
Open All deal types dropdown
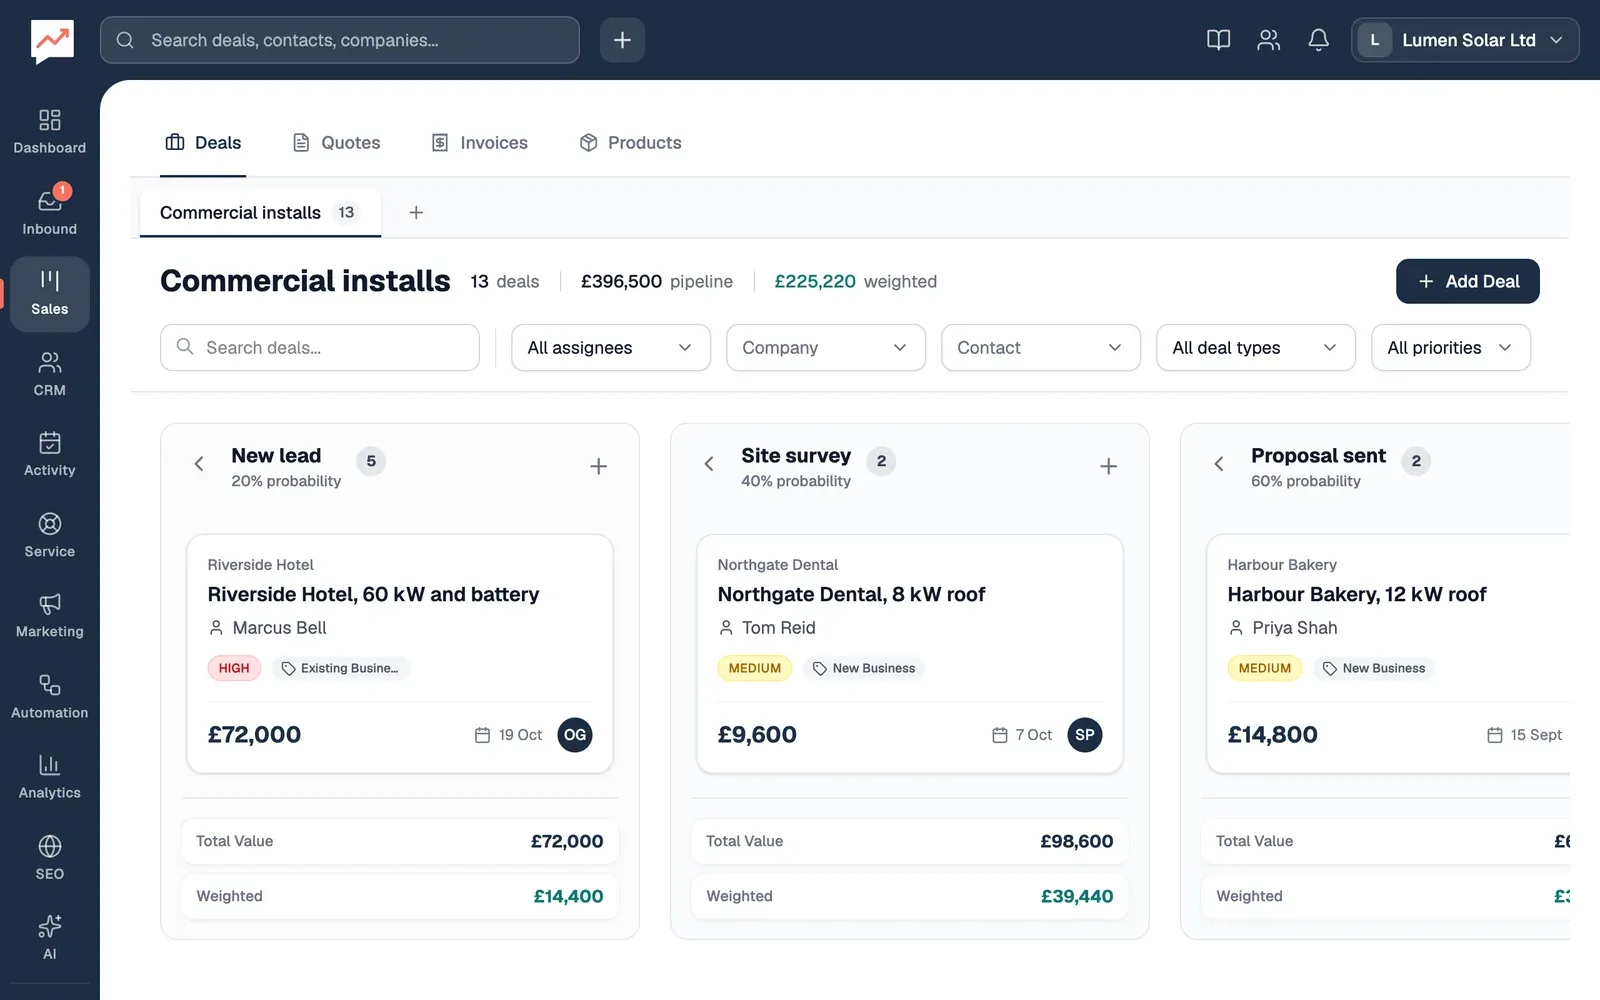pyautogui.click(x=1256, y=348)
